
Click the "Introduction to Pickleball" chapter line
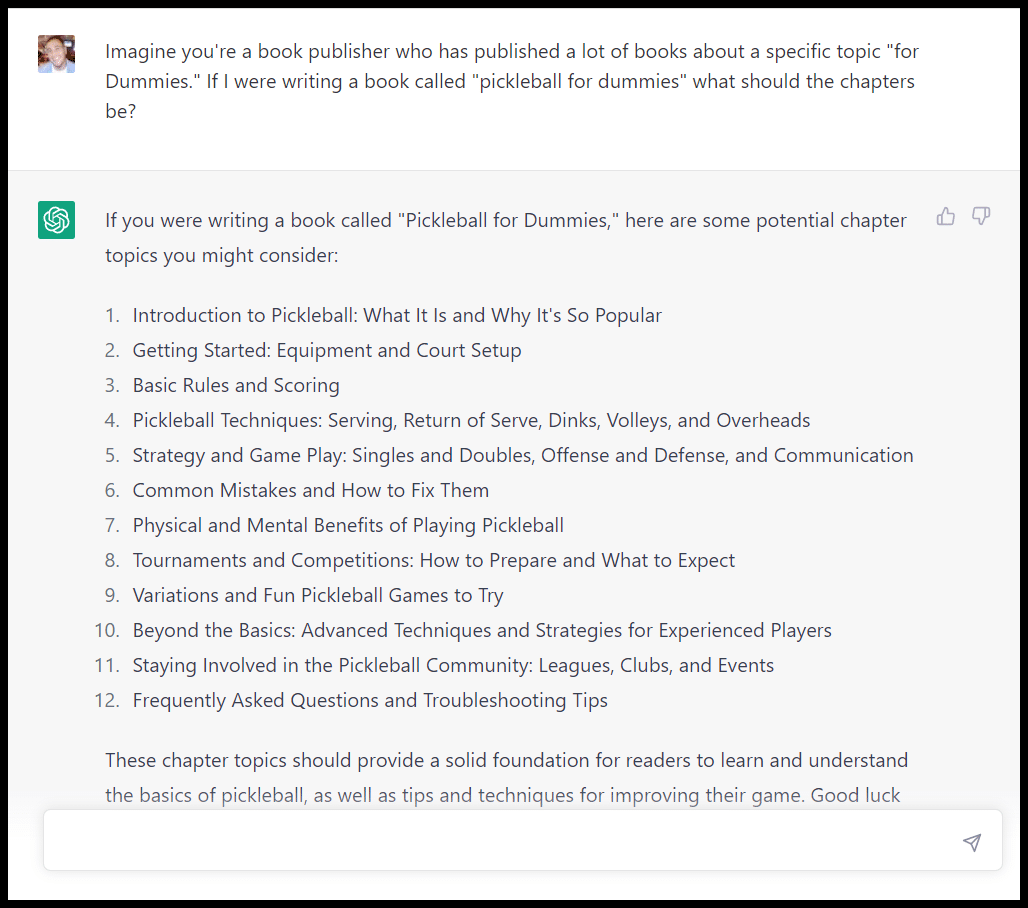pos(397,316)
